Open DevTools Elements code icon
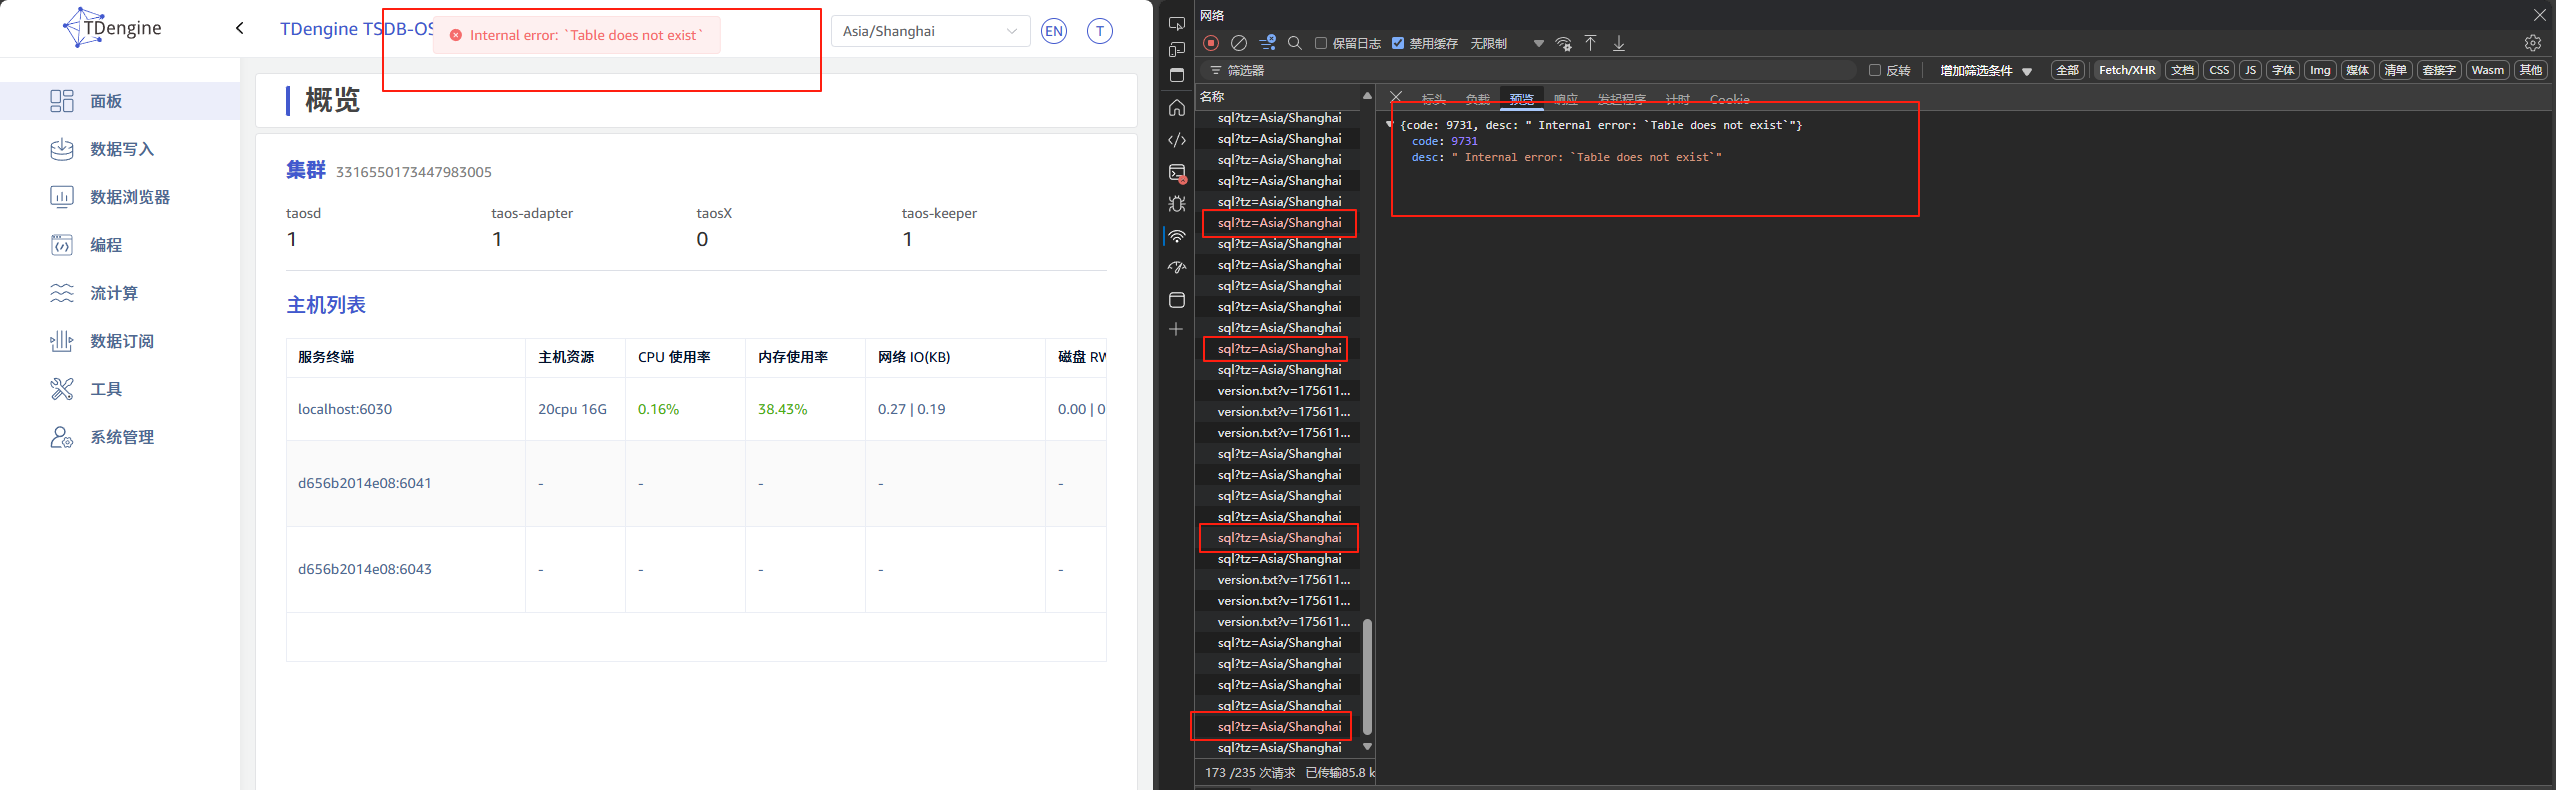The width and height of the screenshot is (2556, 790). click(1177, 140)
